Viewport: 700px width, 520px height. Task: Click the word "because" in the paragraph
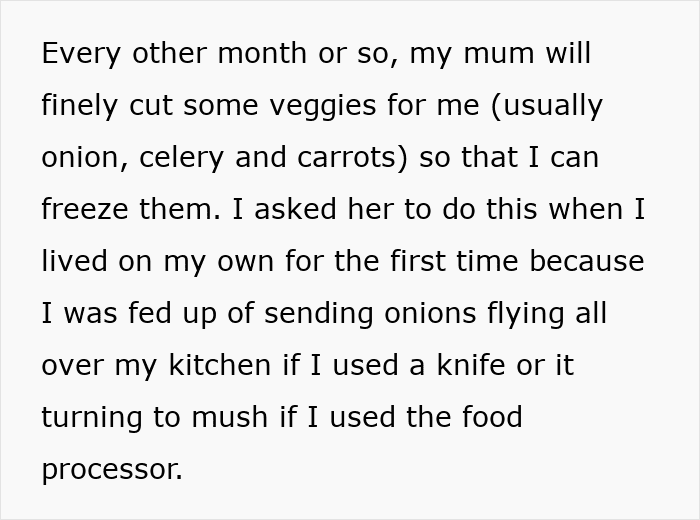point(587,262)
